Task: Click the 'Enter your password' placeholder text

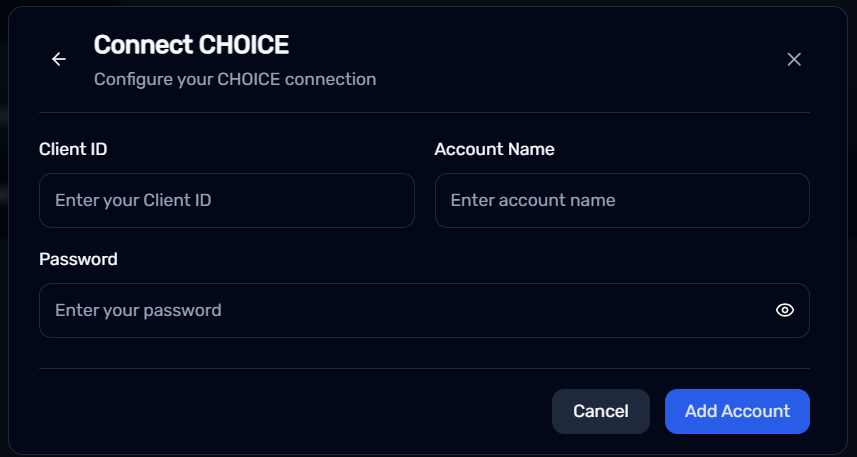Action: (138, 310)
